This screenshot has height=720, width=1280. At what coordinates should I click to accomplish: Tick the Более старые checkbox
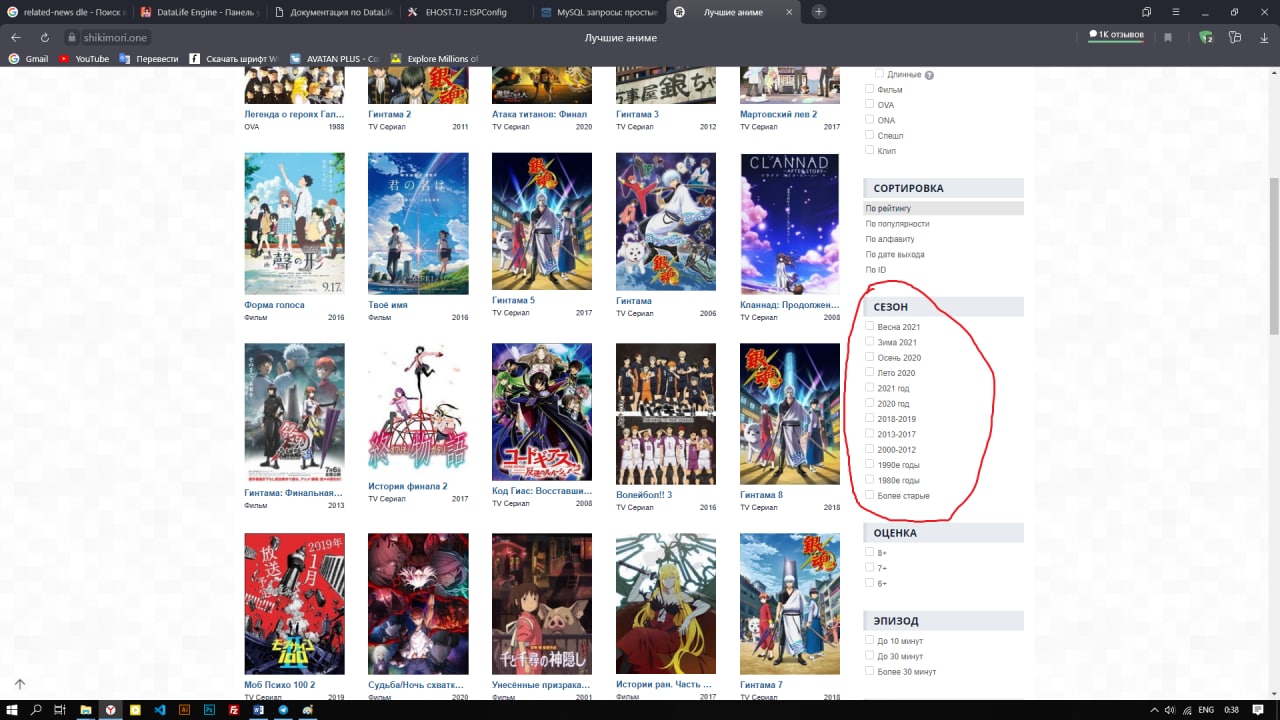[870, 495]
